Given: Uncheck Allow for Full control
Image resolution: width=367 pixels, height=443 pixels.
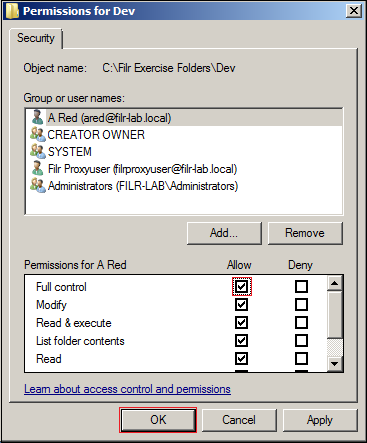Looking at the screenshot, I should pos(241,286).
